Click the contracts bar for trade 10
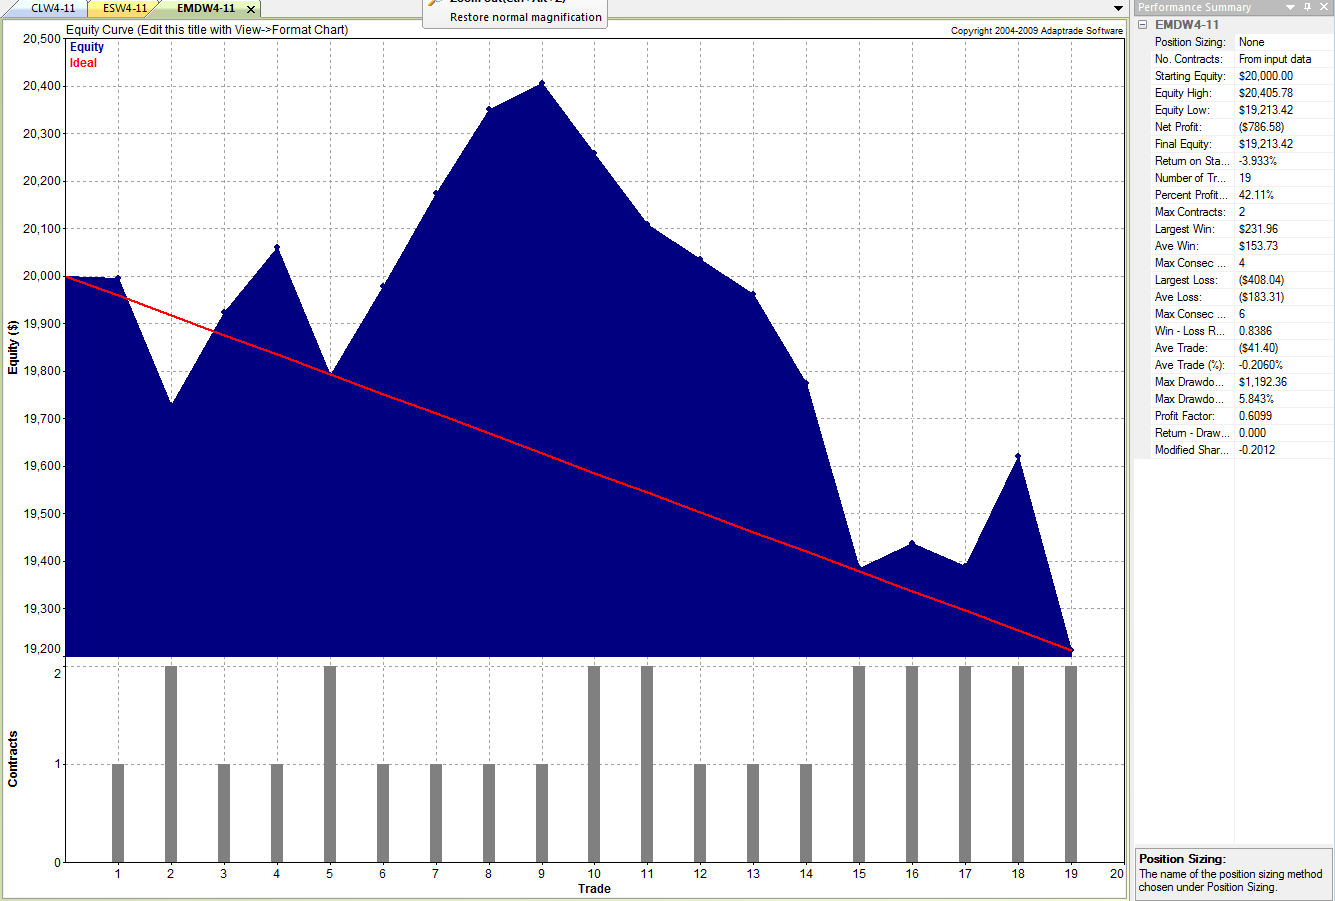This screenshot has width=1335, height=901. (594, 764)
